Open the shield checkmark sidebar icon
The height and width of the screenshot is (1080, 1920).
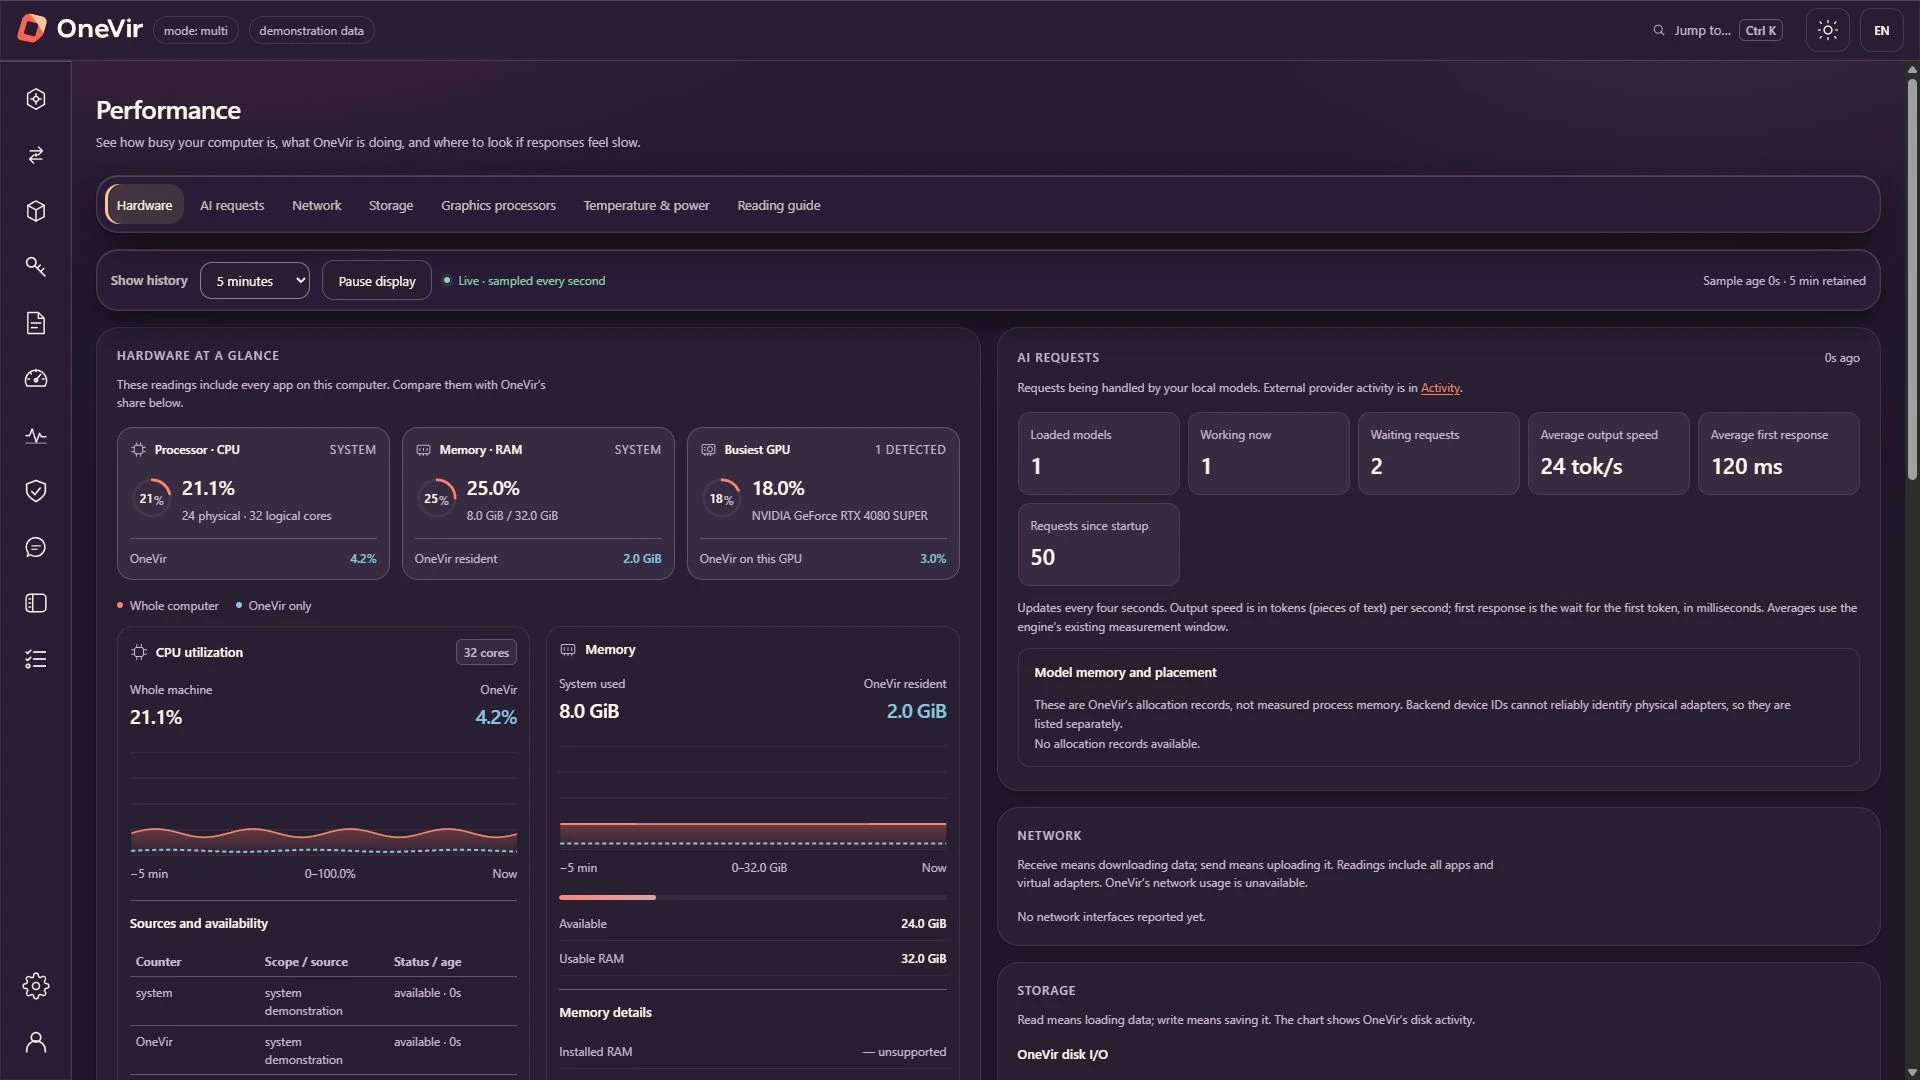36,491
